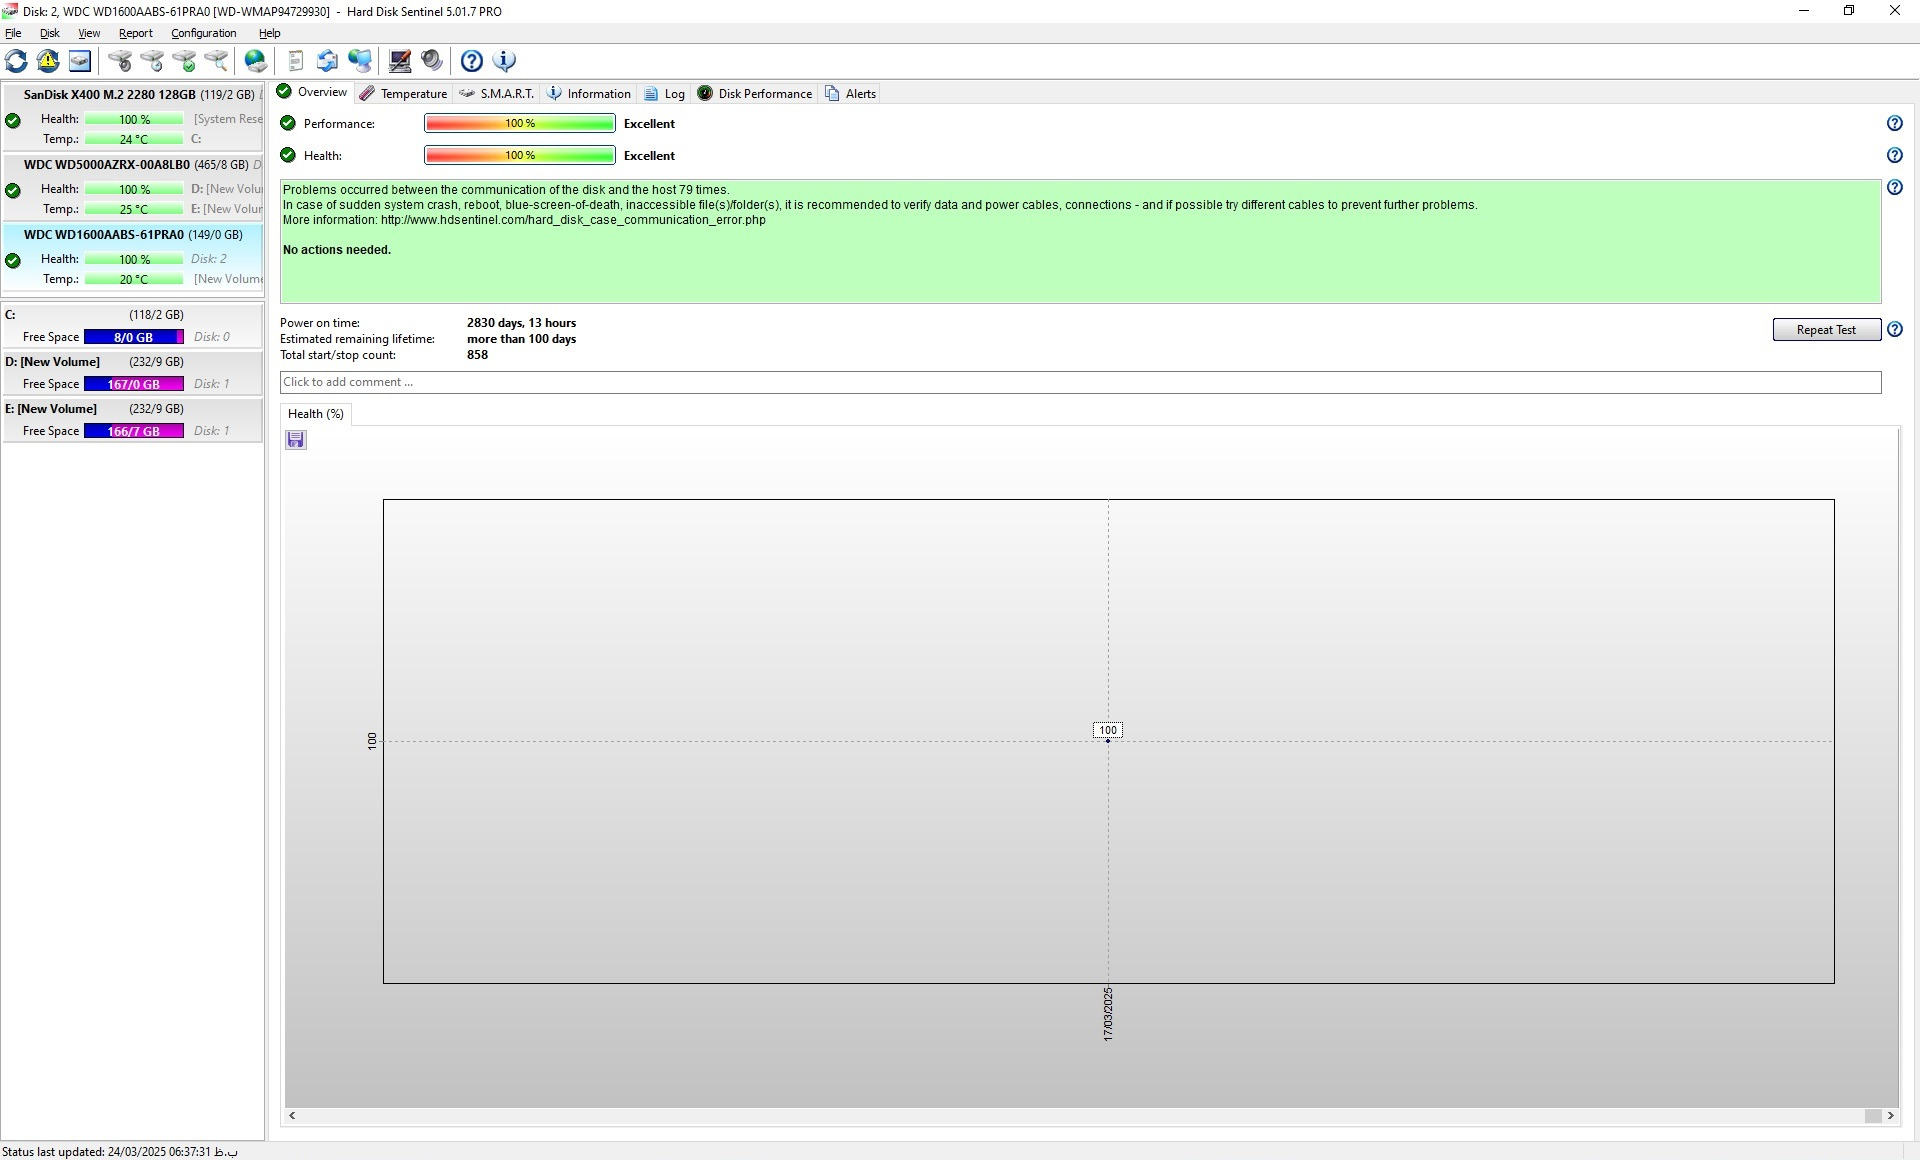Select the D: [New Volume] partition

132,372
